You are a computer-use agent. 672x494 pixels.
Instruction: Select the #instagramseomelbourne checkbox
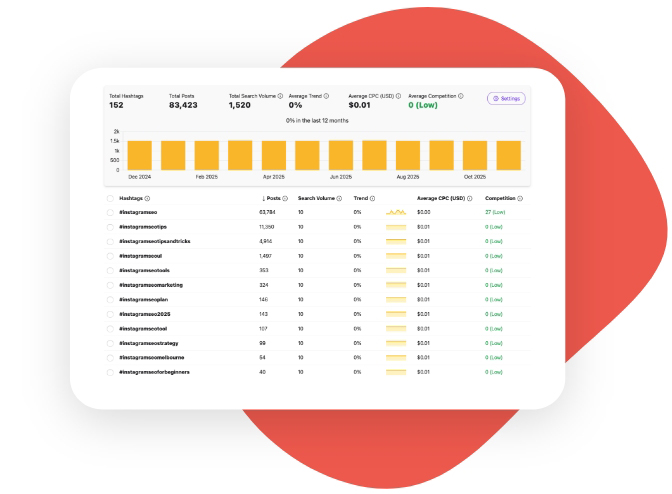click(x=110, y=358)
